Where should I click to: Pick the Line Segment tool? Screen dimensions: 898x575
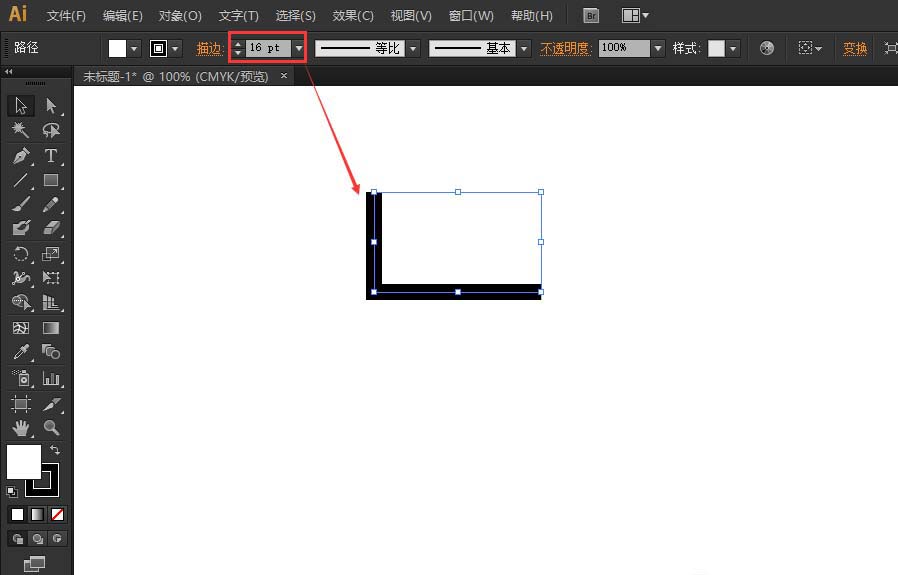(x=21, y=180)
